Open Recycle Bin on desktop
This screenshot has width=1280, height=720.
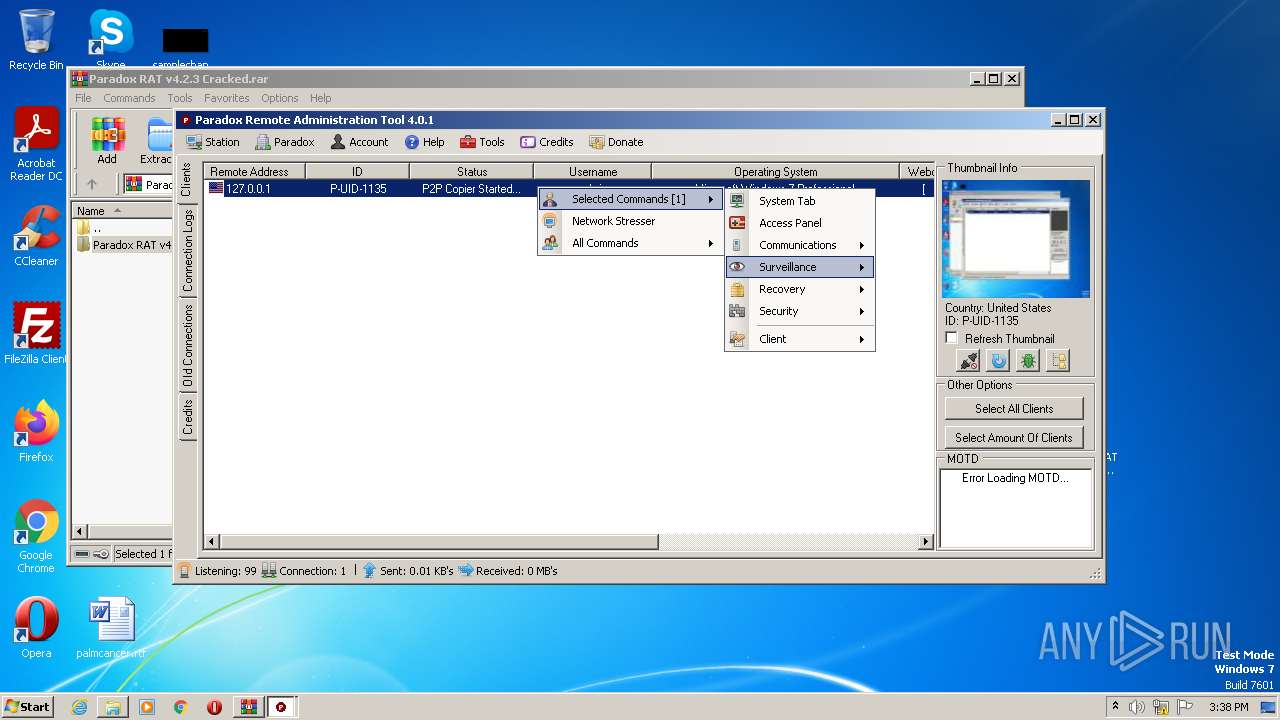point(36,40)
